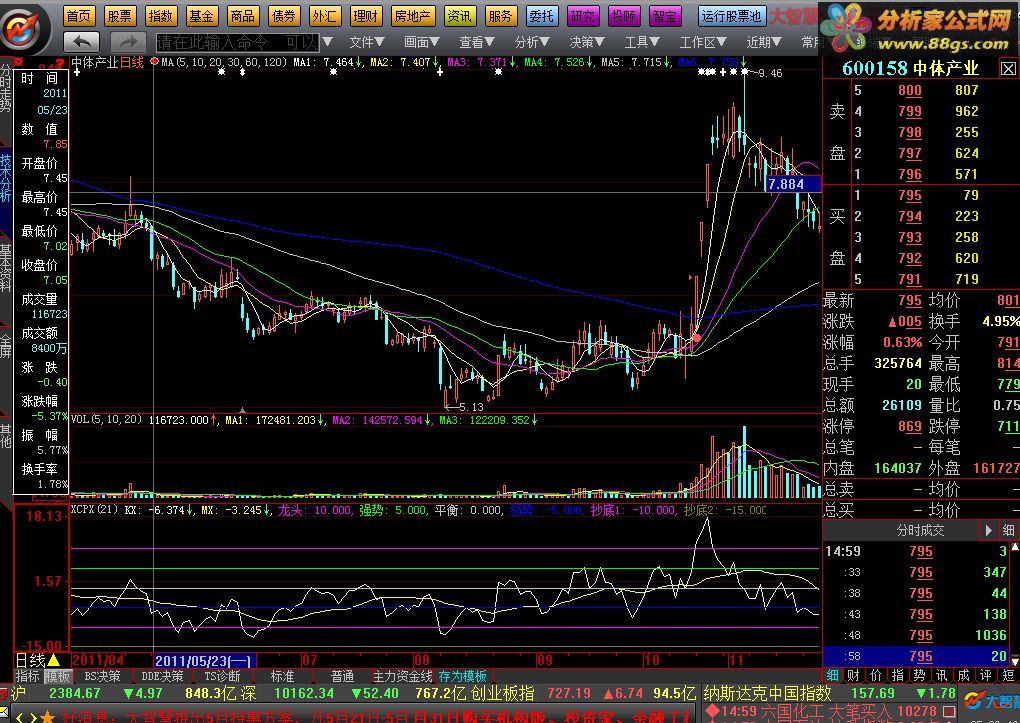Image resolution: width=1020 pixels, height=723 pixels.
Task: Open the 工具 menu
Action: tap(642, 42)
